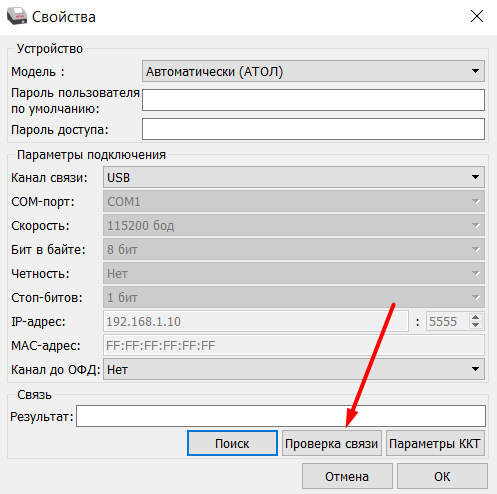Image resolution: width=497 pixels, height=494 pixels.
Task: Increase port number with up arrow
Action: 476,317
